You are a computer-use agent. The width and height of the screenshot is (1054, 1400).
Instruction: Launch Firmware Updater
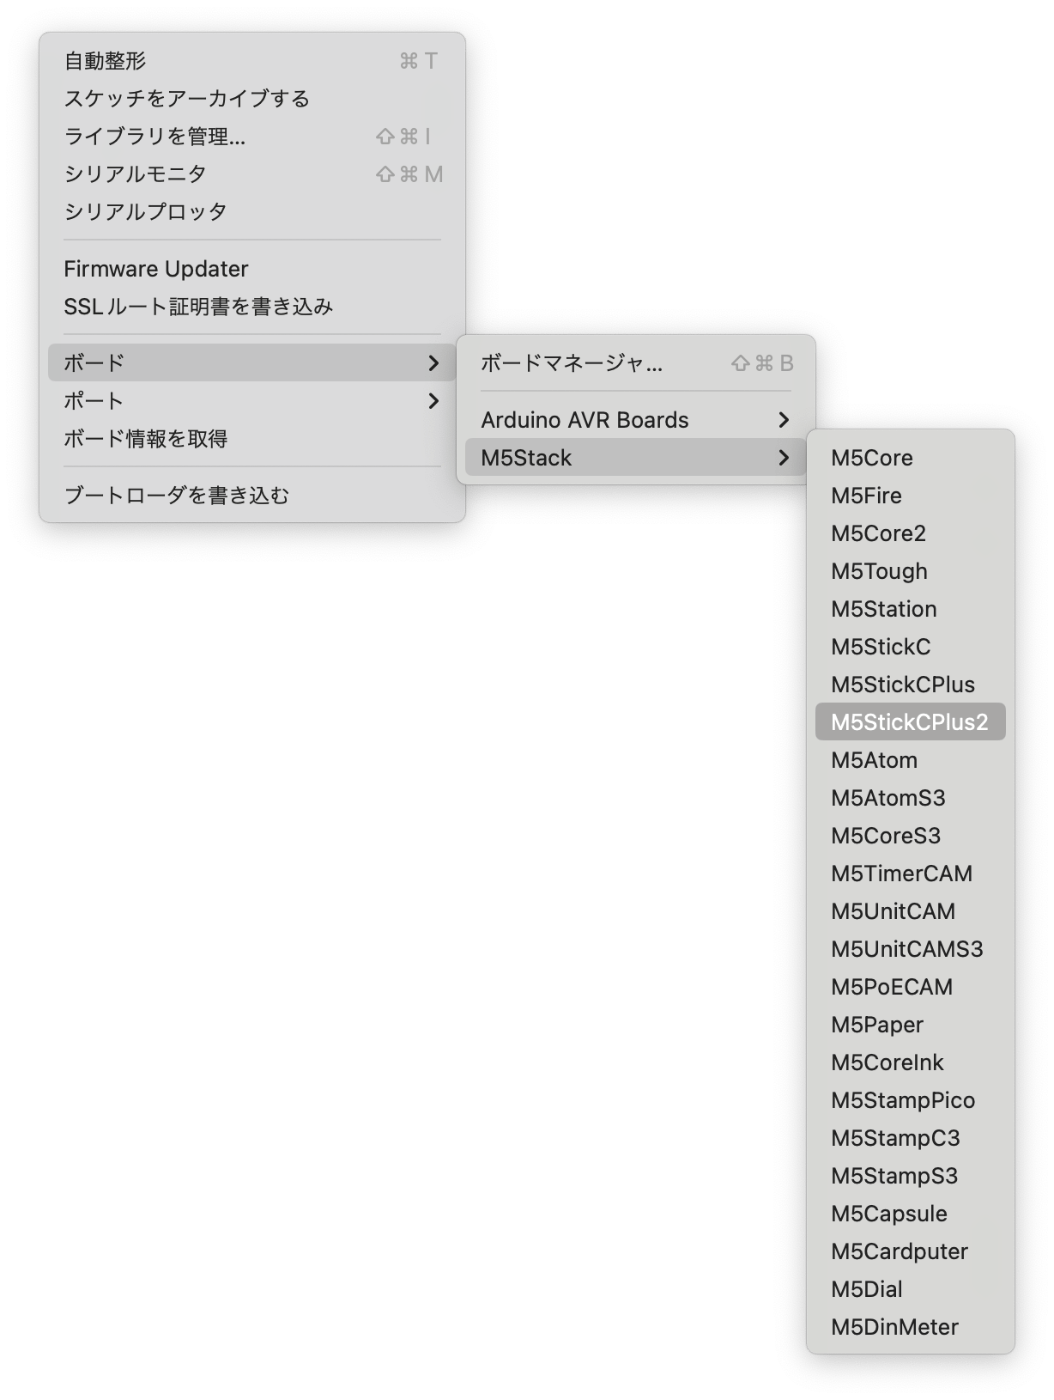click(x=252, y=269)
